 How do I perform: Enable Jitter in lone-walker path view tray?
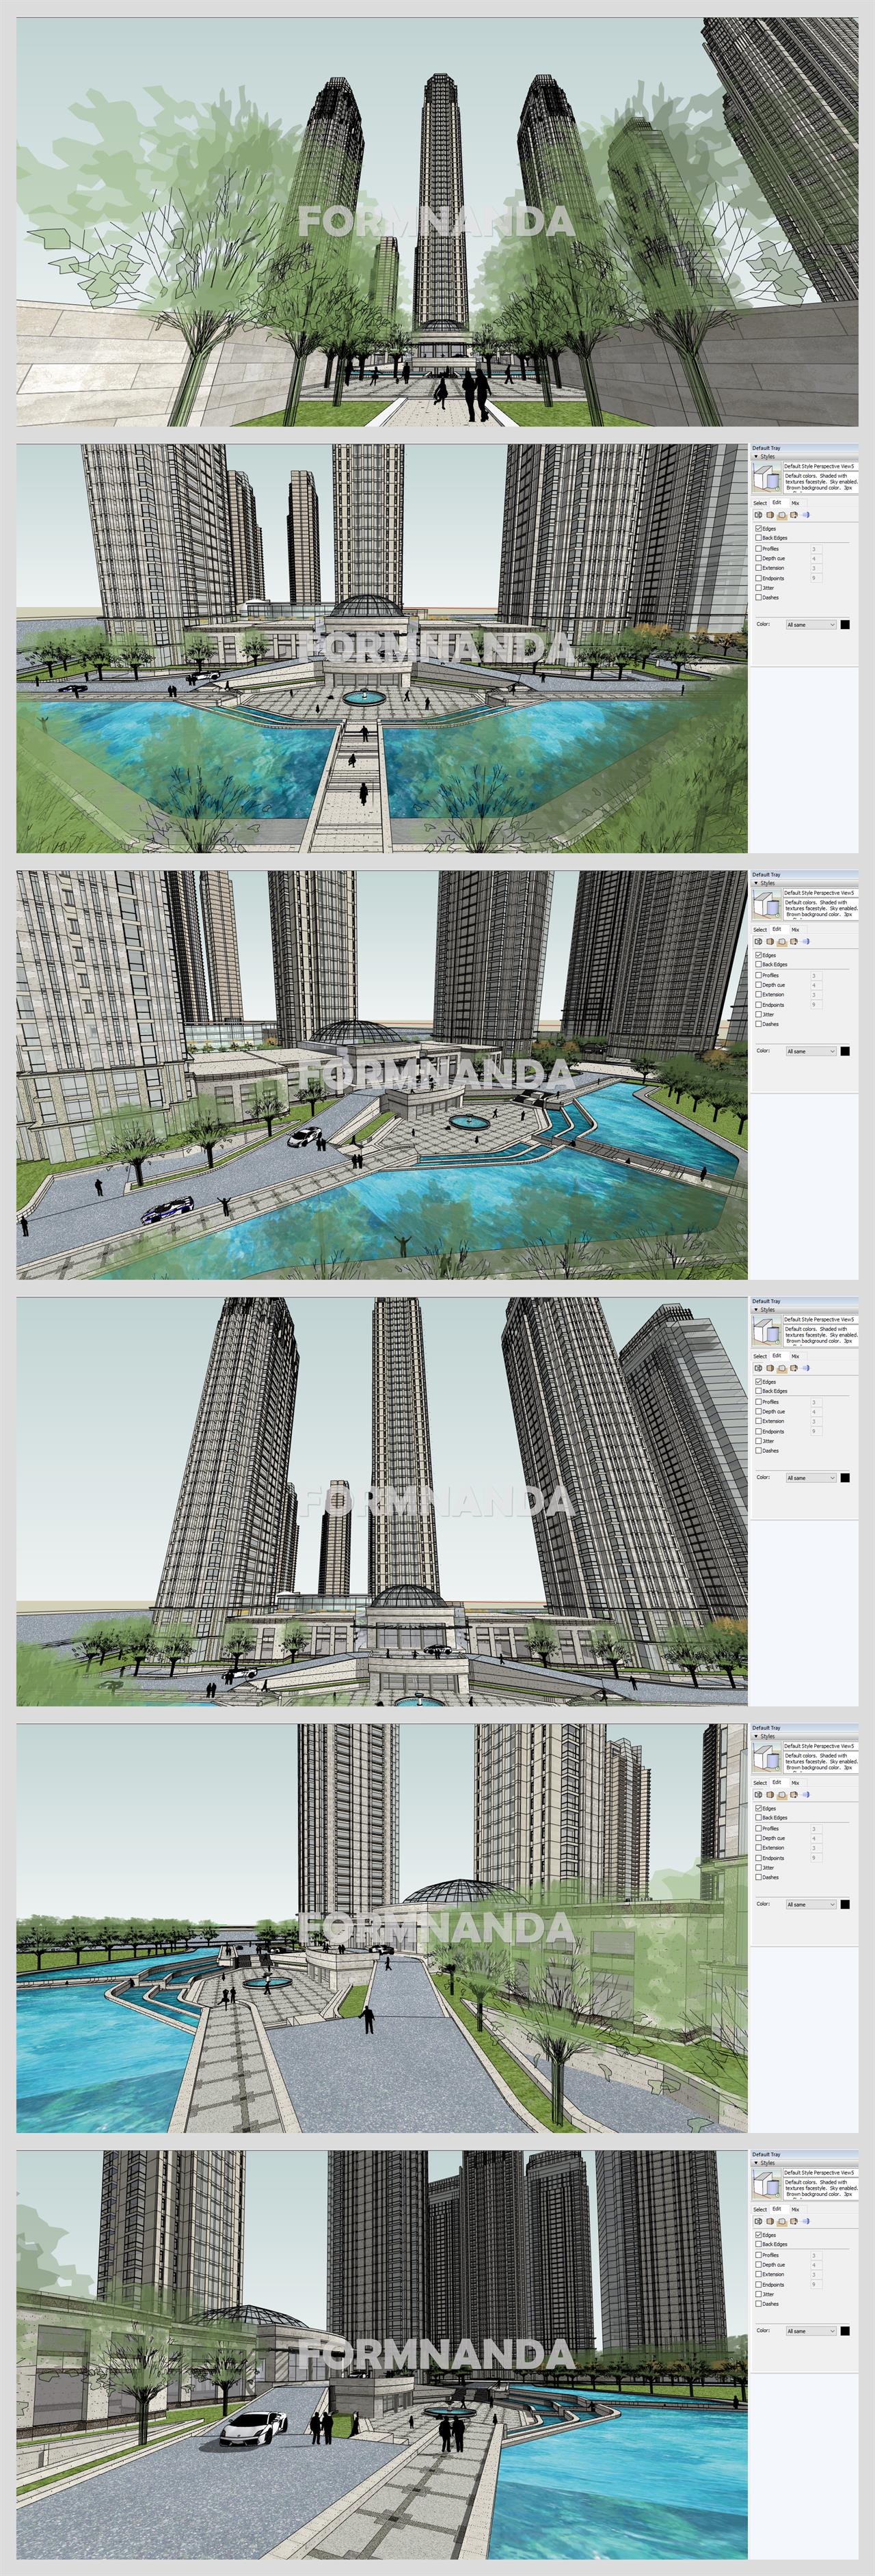(x=758, y=1868)
